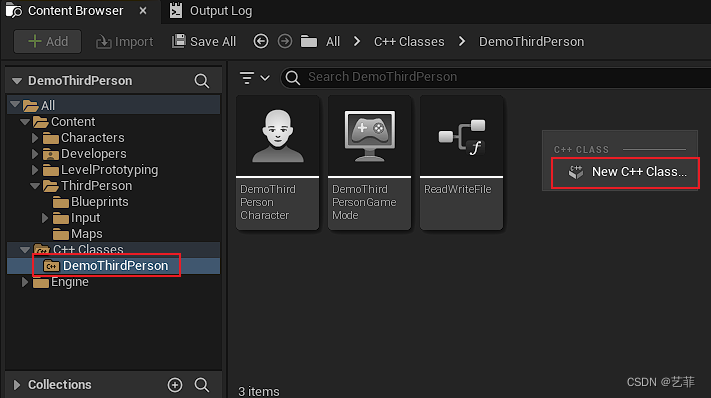Collapse the Content folder arrow
The height and width of the screenshot is (398, 711).
25,121
